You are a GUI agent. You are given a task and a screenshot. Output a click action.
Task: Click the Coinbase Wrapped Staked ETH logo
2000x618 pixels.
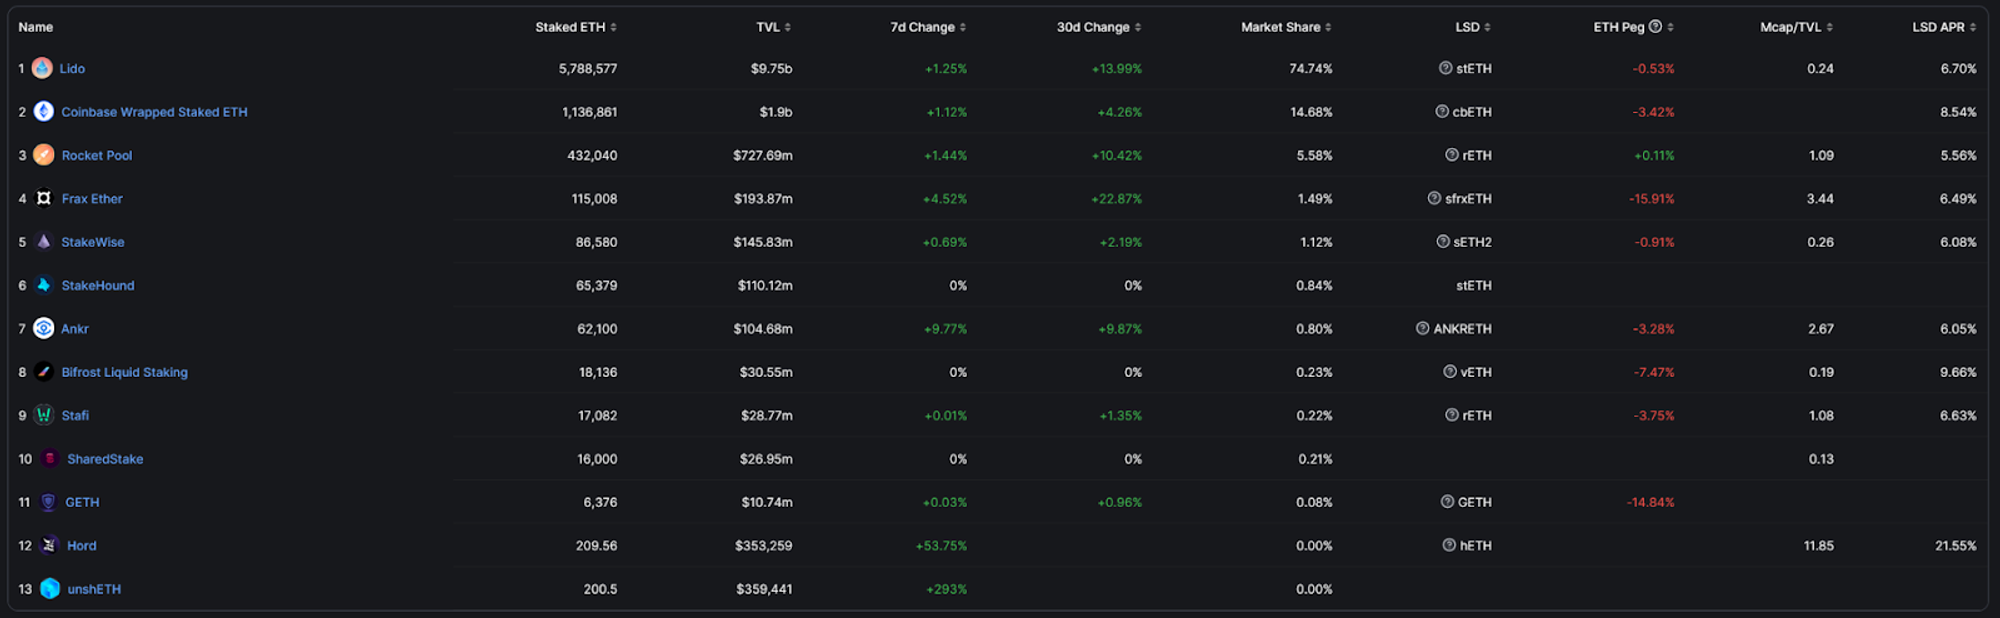pos(44,112)
